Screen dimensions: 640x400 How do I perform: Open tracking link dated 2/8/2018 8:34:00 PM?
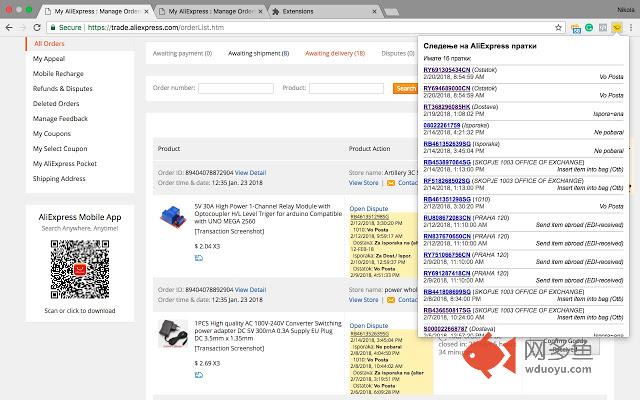point(447,292)
